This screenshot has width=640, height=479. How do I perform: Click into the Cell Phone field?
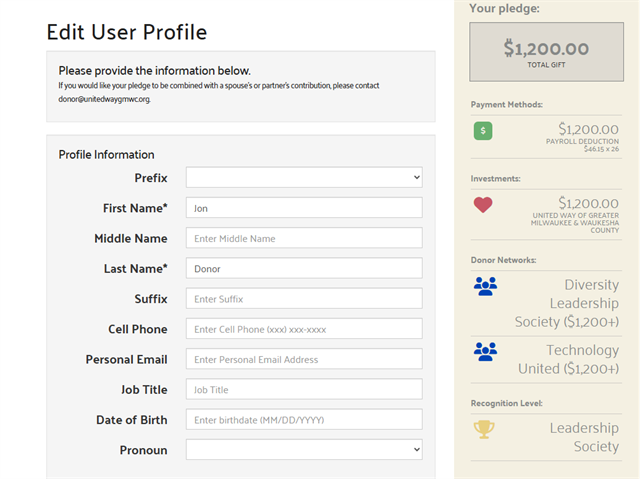tap(304, 328)
